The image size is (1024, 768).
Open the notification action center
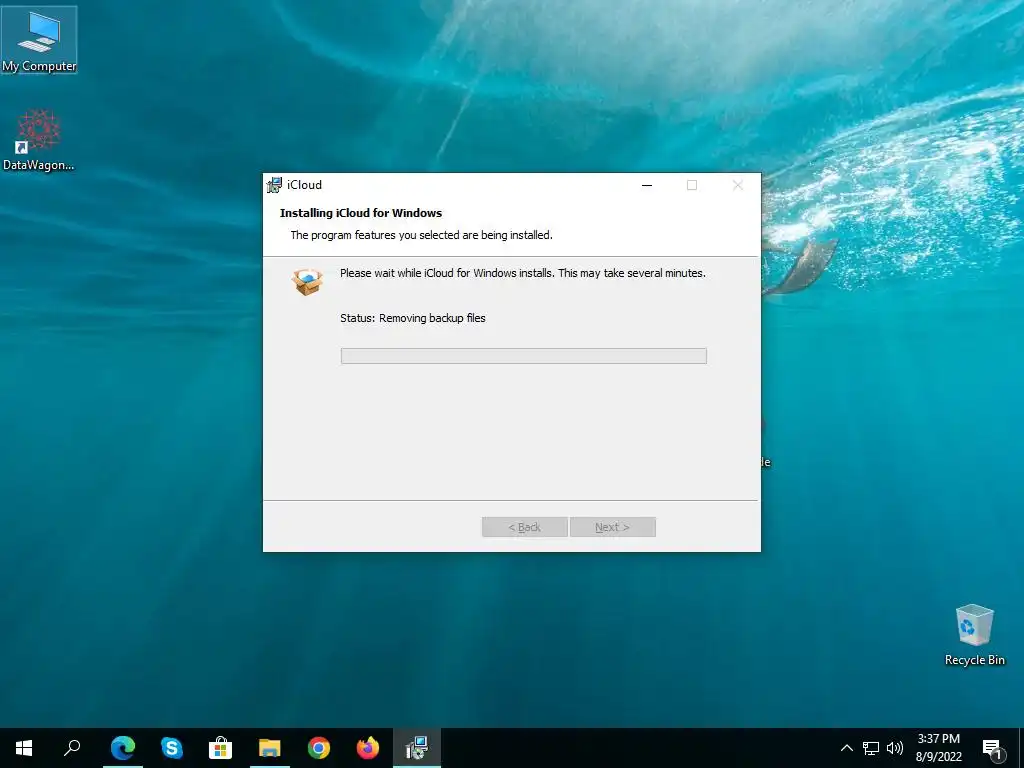click(992, 748)
